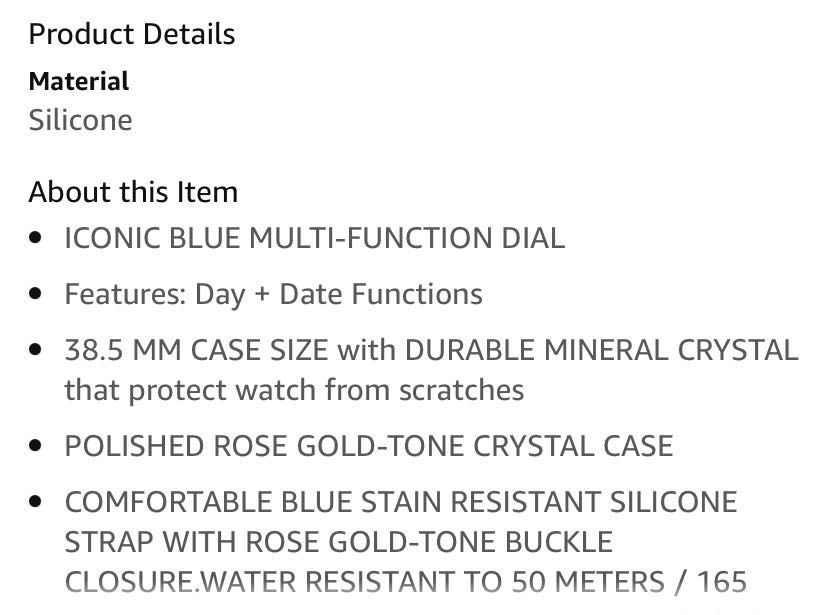This screenshot has width=828, height=615.
Task: Click the Features: Day + Date Functions line
Action: click(x=274, y=295)
